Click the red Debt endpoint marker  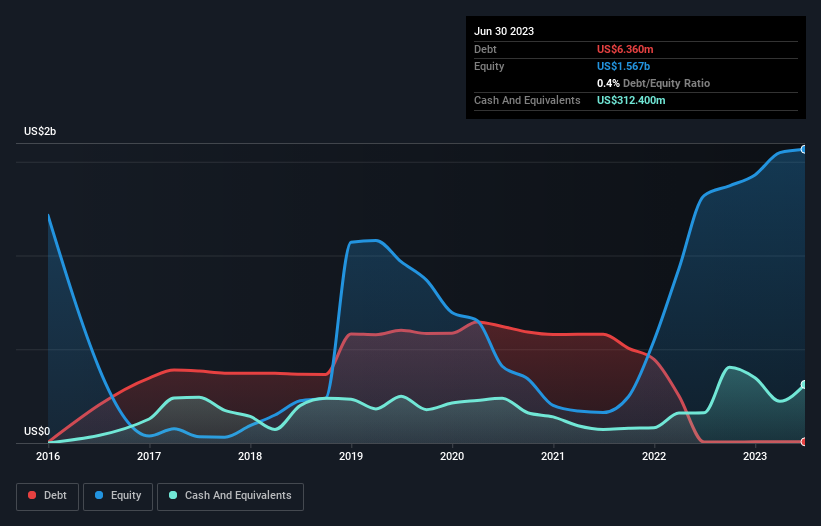pyautogui.click(x=804, y=442)
